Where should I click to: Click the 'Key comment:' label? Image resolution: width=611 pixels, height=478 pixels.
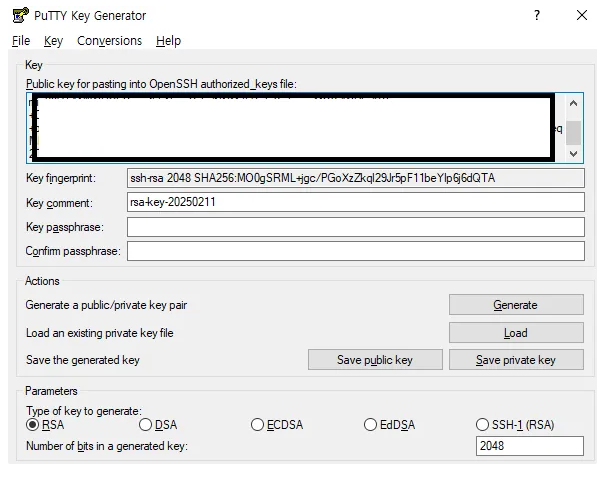click(x=59, y=203)
